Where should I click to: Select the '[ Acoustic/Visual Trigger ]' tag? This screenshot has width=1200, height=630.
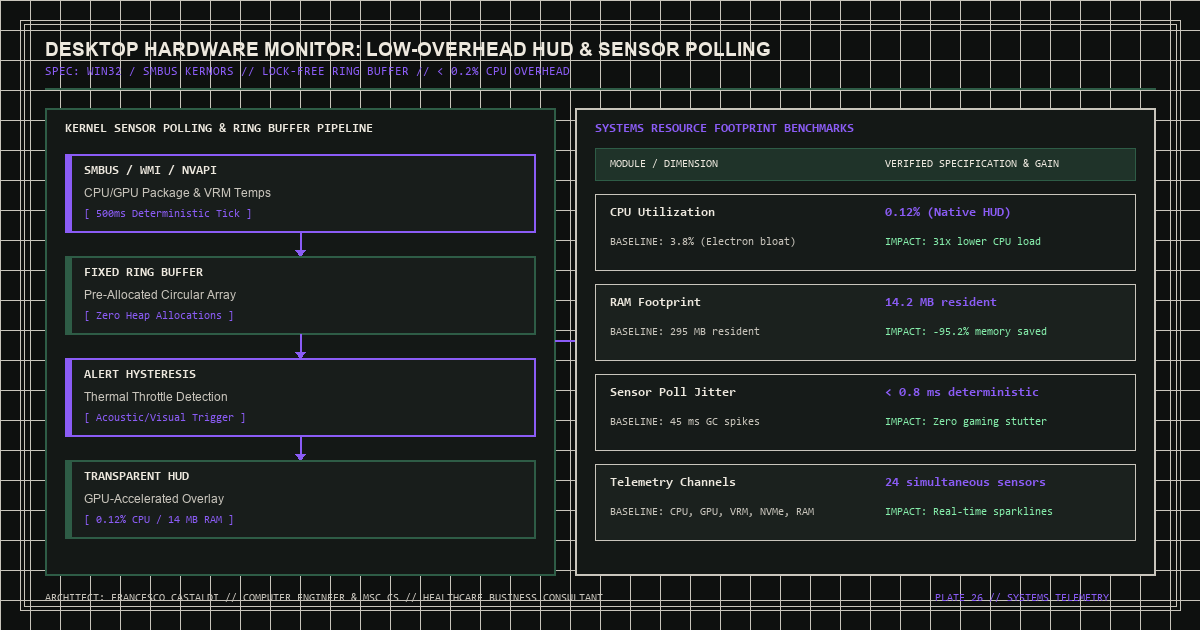click(x=165, y=418)
